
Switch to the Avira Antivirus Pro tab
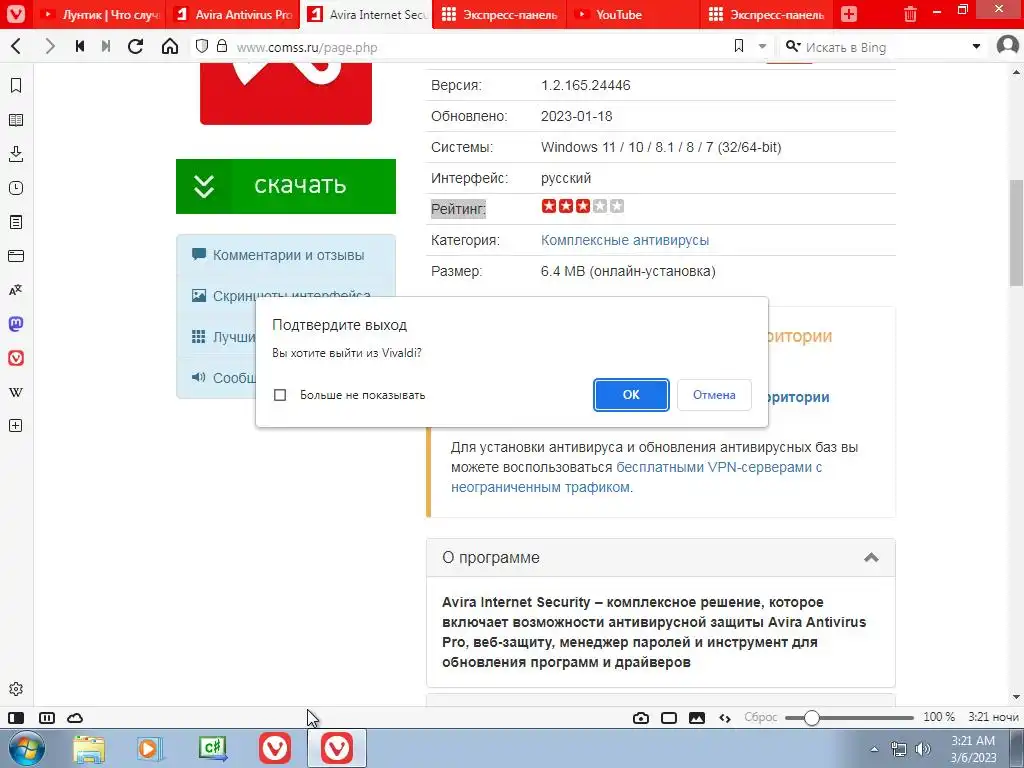[x=234, y=14]
